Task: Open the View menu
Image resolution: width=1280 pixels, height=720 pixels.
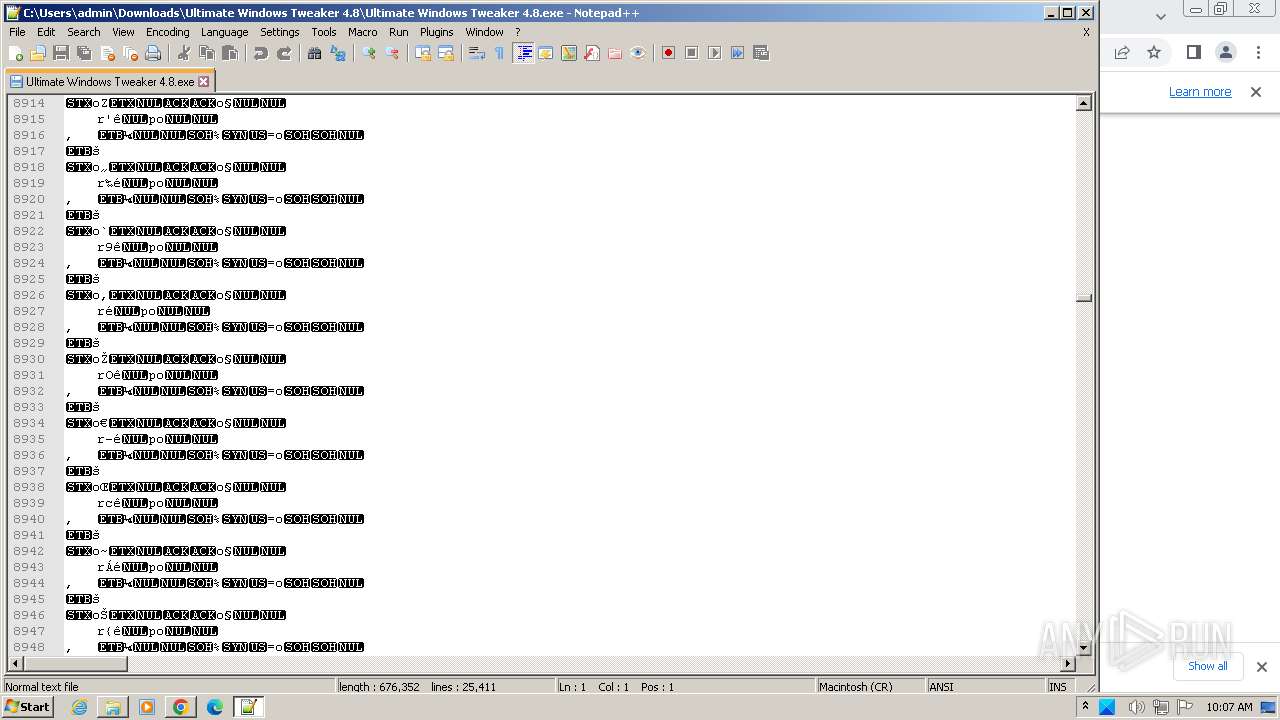Action: coord(123,32)
